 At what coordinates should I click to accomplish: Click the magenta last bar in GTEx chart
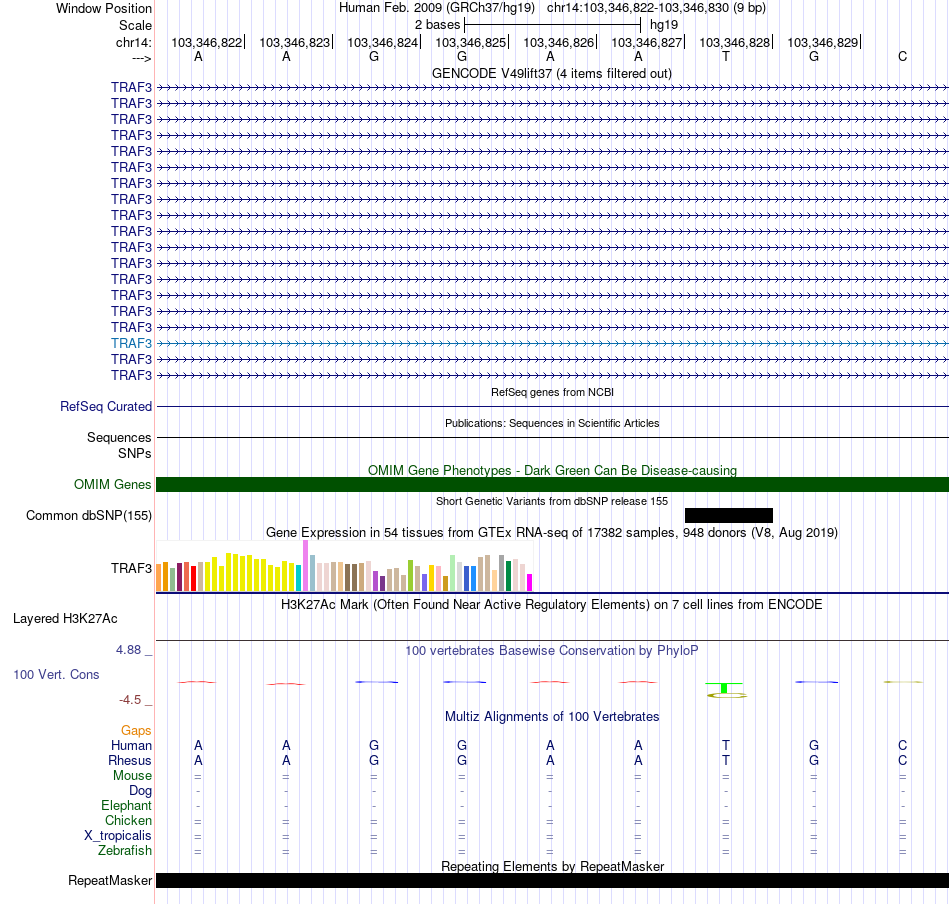point(530,582)
